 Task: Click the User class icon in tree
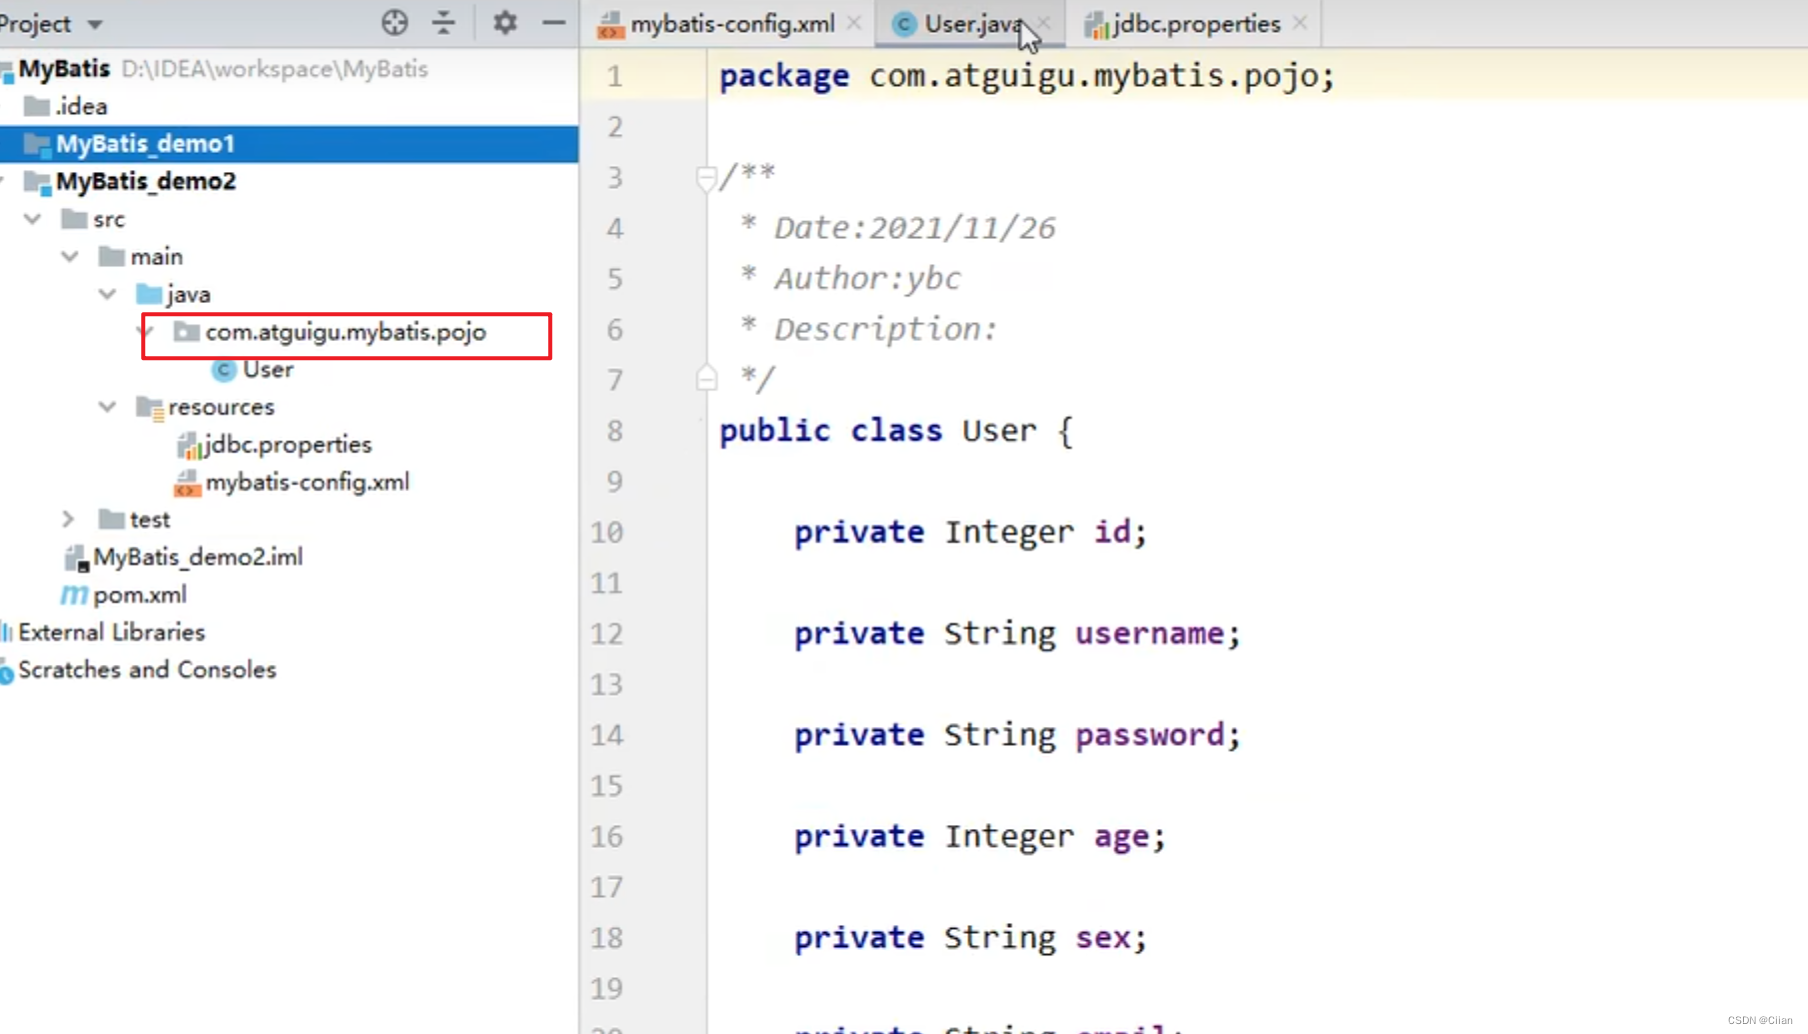click(224, 370)
